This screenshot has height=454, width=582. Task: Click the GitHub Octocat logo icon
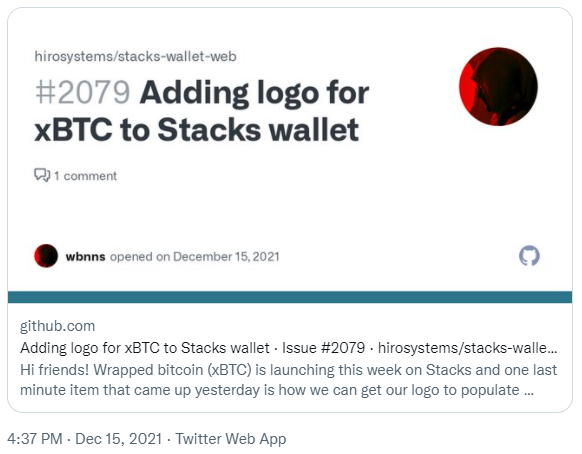pyautogui.click(x=529, y=256)
